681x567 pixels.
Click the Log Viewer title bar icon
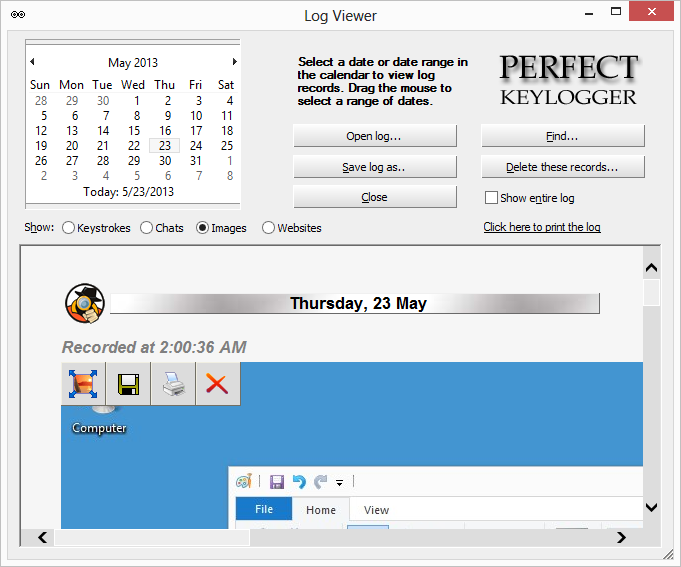pyautogui.click(x=17, y=16)
